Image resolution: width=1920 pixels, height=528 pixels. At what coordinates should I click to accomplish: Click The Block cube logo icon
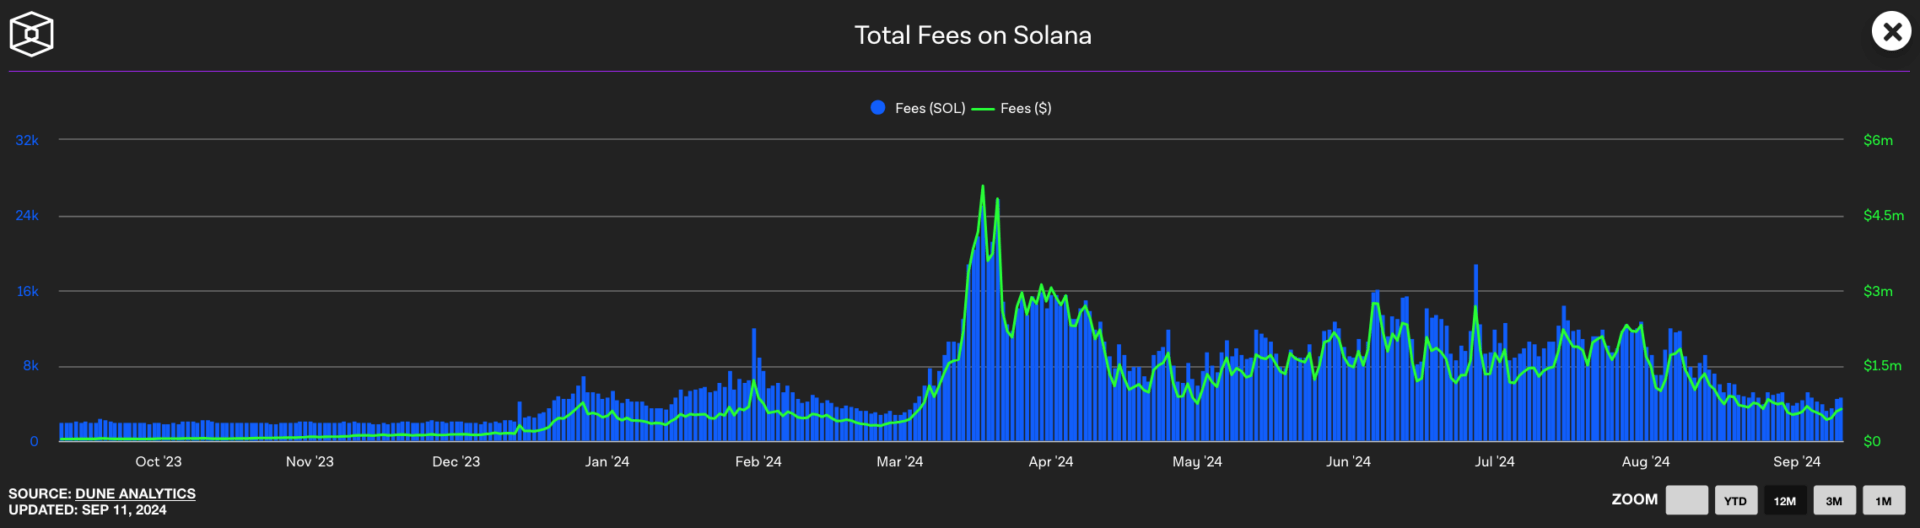coord(31,34)
